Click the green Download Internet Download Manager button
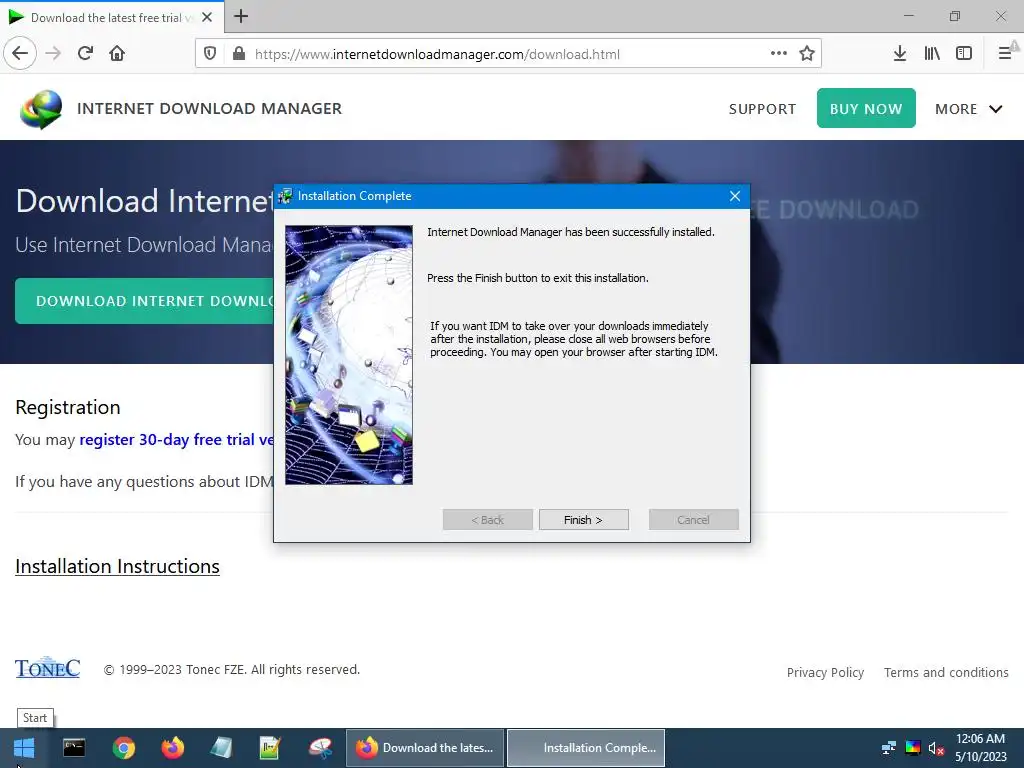 tap(145, 300)
